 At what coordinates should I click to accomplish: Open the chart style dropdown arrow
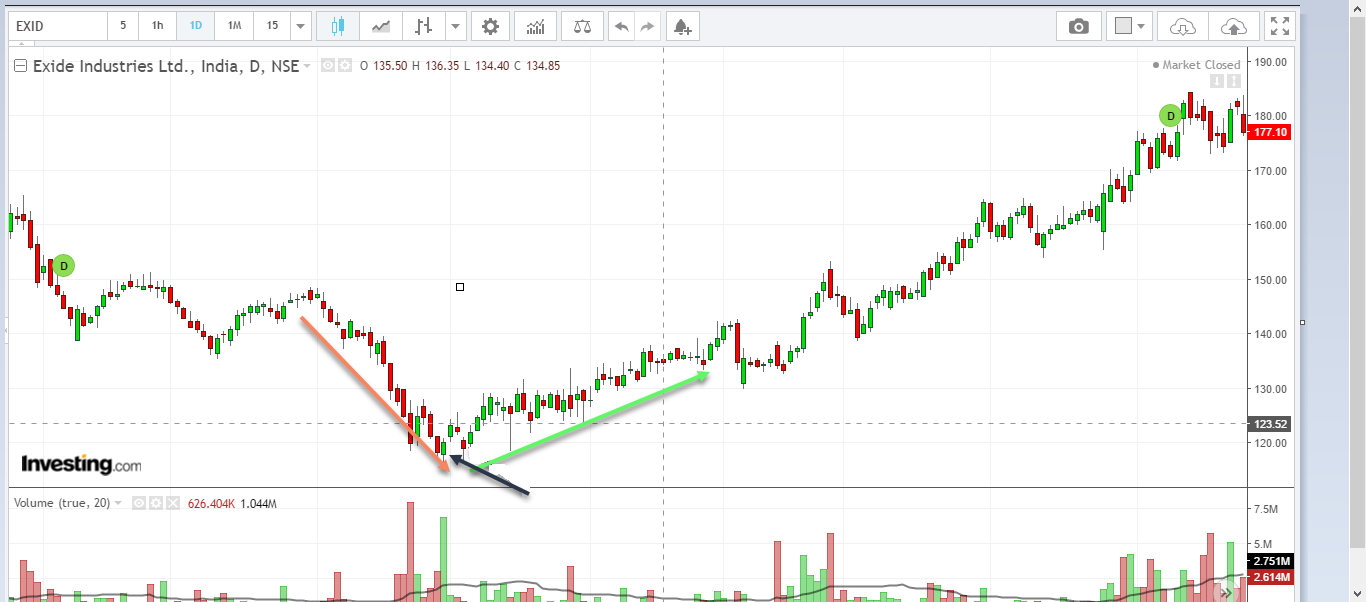pos(455,25)
